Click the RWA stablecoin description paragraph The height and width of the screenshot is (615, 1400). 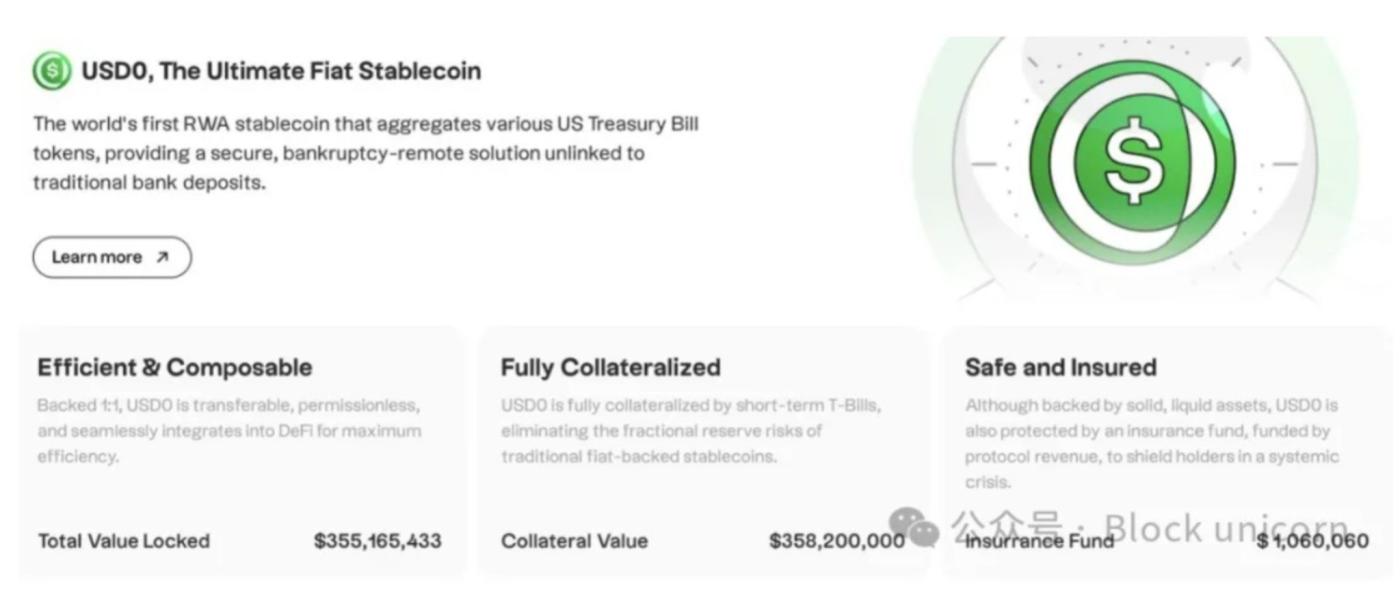coord(365,153)
